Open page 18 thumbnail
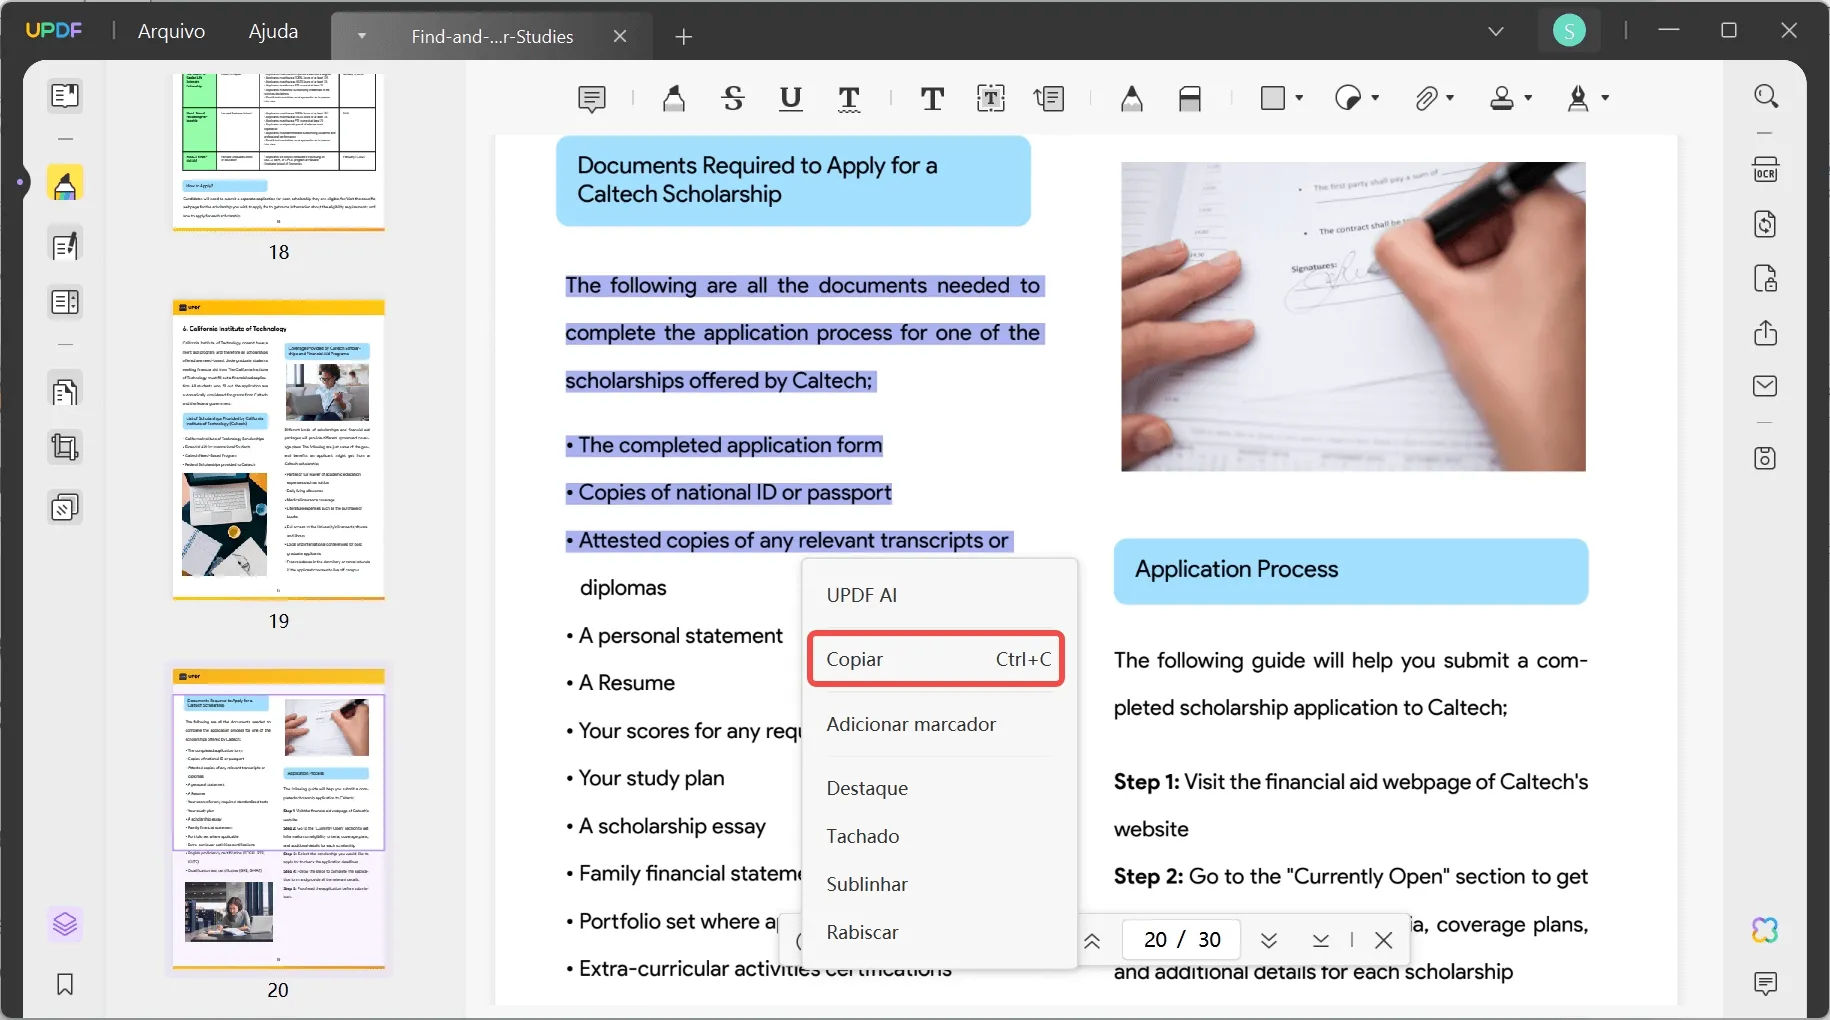 point(279,152)
